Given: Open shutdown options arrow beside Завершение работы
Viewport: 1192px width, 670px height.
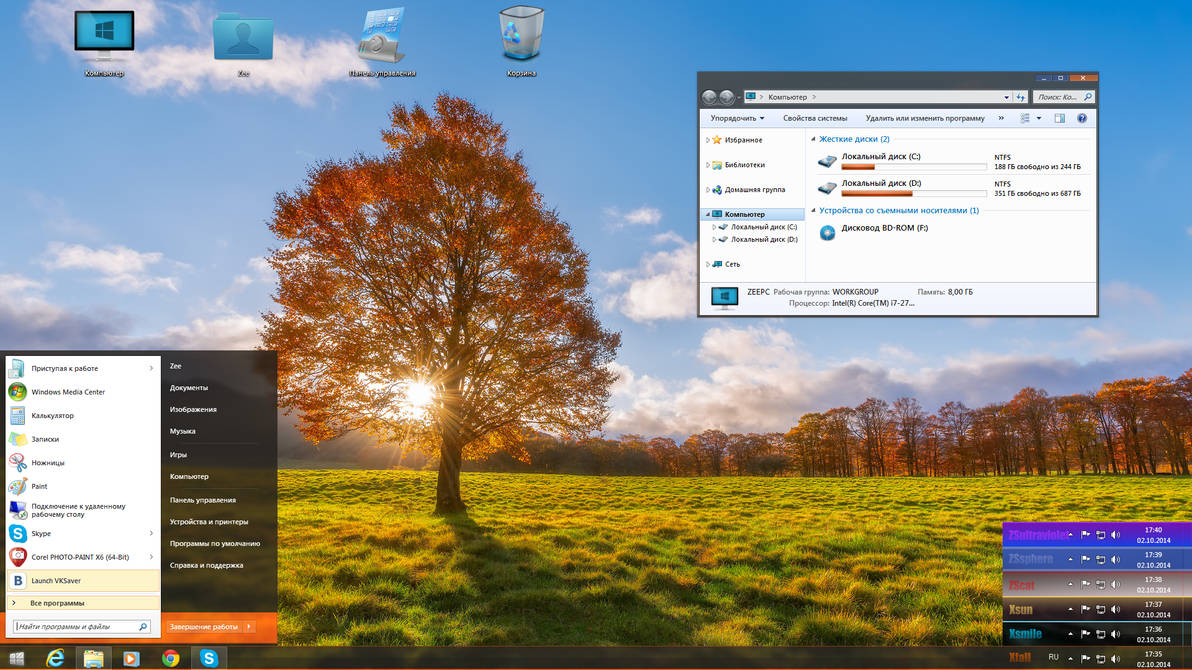Looking at the screenshot, I should (249, 627).
